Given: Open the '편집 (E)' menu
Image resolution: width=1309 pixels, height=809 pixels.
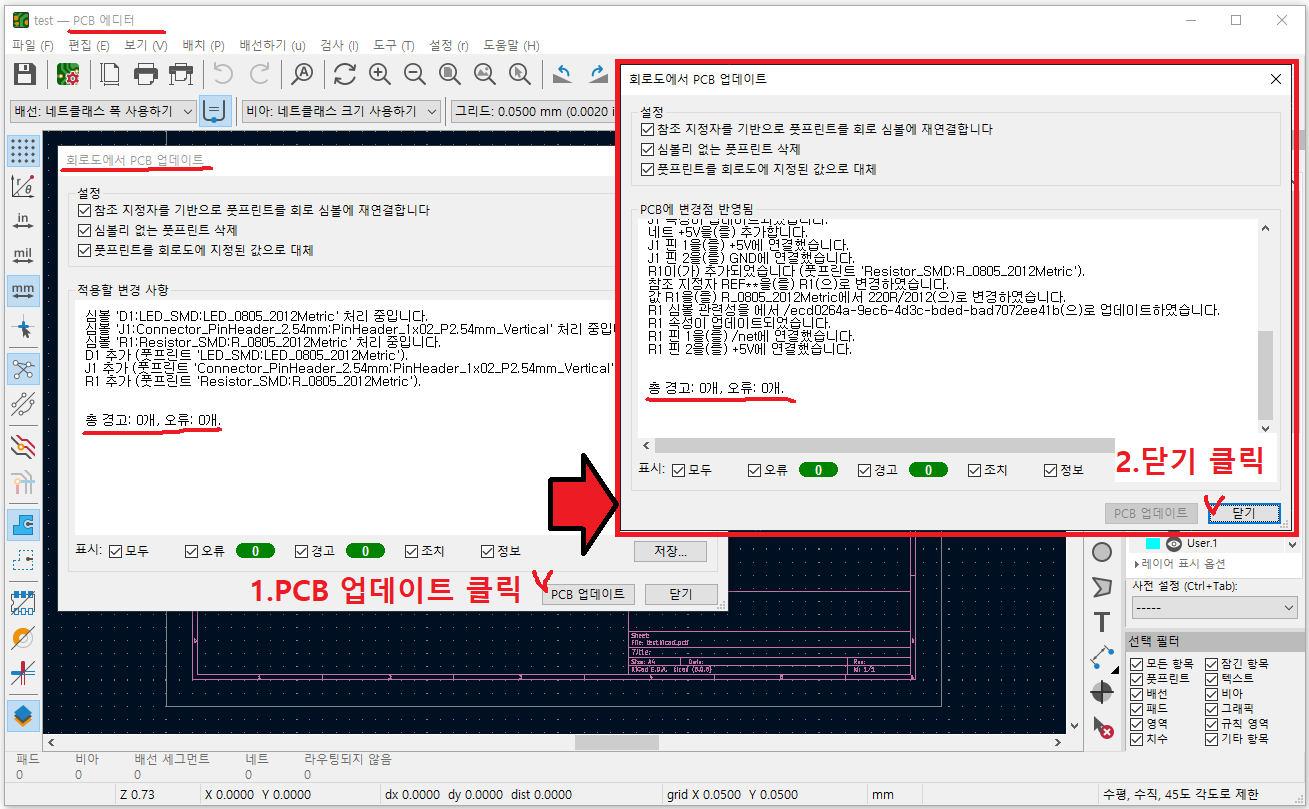Looking at the screenshot, I should click(x=89, y=45).
